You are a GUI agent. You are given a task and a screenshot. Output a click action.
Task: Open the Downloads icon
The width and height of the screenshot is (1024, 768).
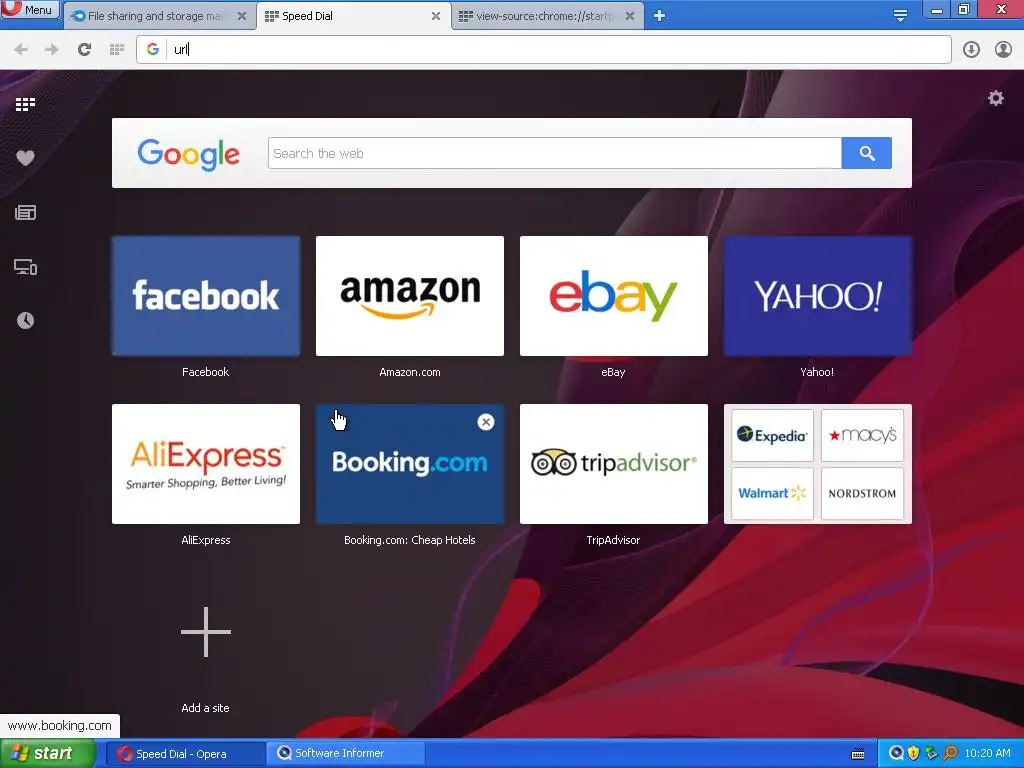971,50
